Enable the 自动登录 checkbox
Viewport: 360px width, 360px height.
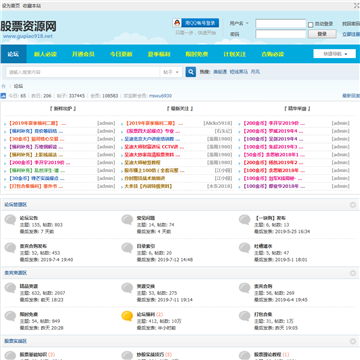pos(311,25)
